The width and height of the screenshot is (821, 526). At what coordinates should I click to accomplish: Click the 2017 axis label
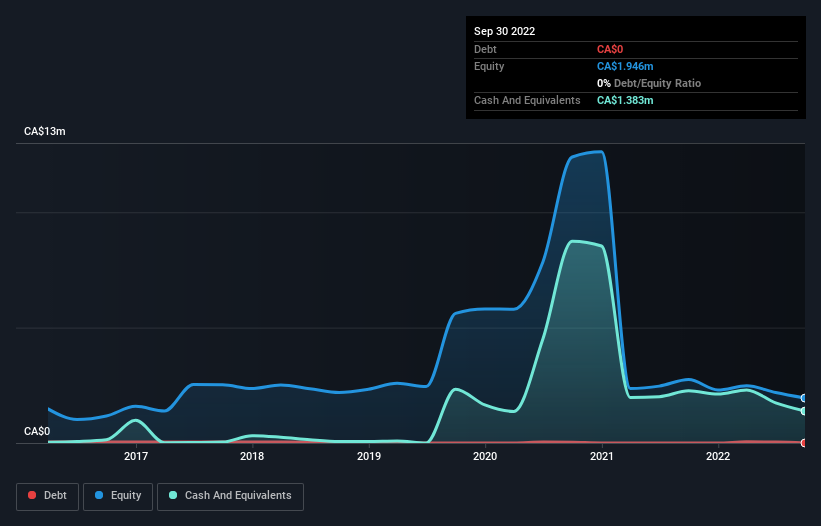pos(136,456)
